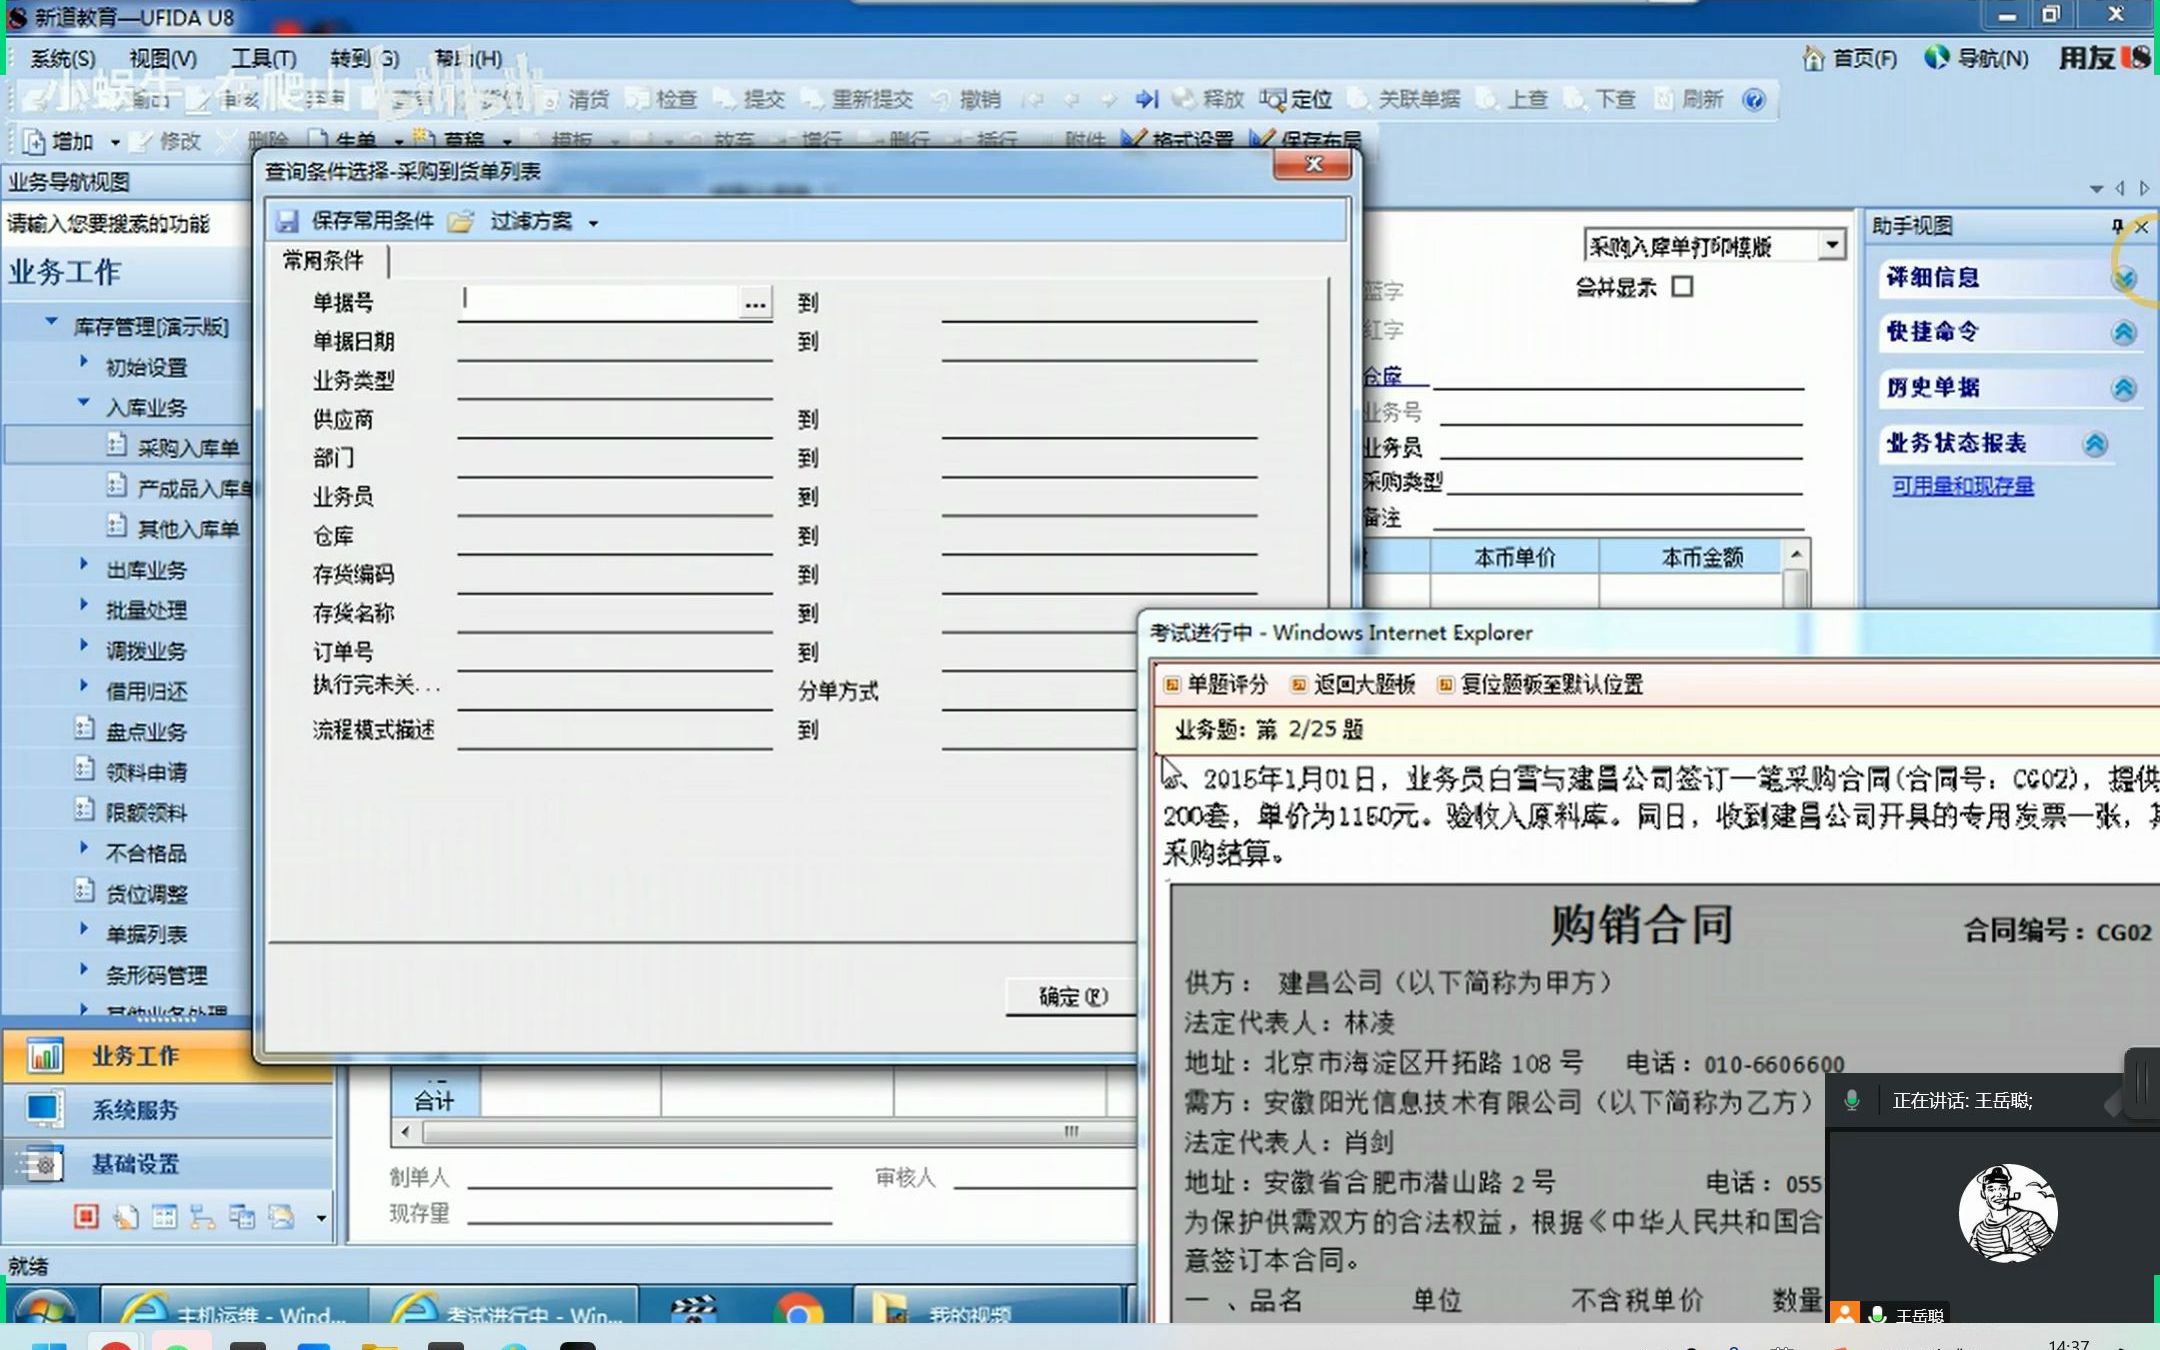This screenshot has width=2160, height=1350.
Task: Click the 系统服务 monitor icon
Action: [46, 1110]
